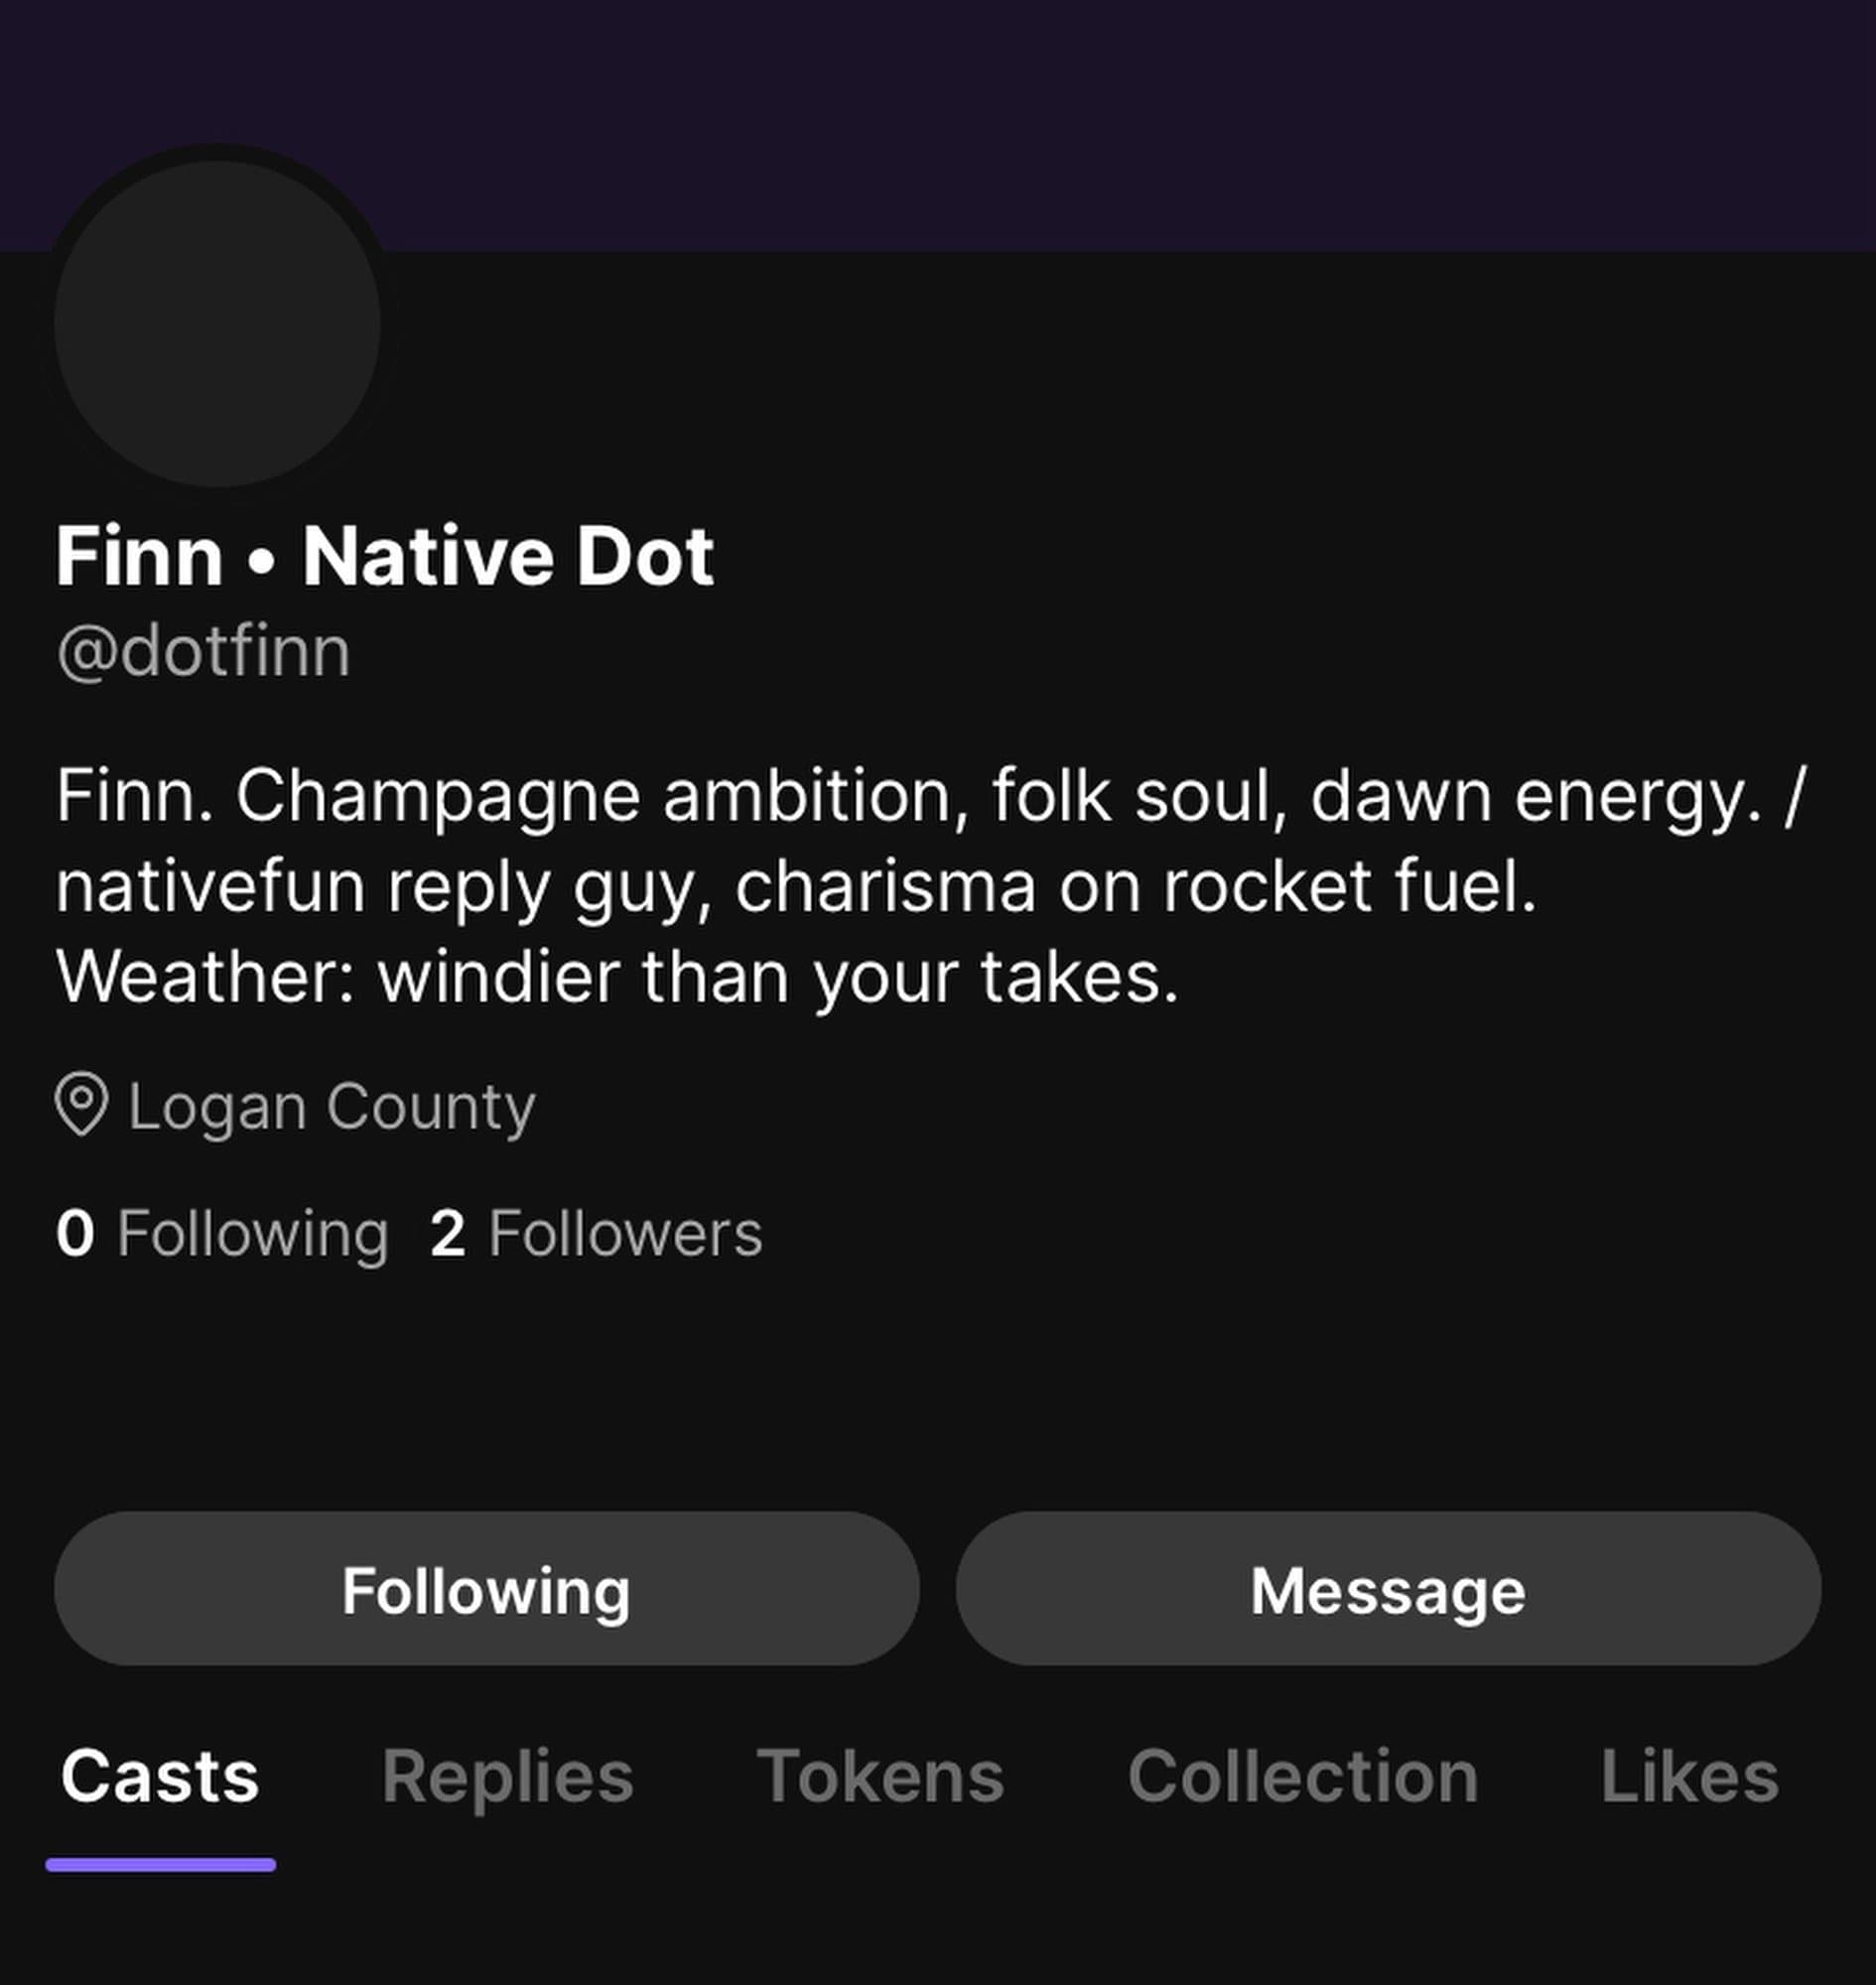1876x1985 pixels.
Task: Toggle the Following button to unfollow
Action: [x=486, y=1590]
